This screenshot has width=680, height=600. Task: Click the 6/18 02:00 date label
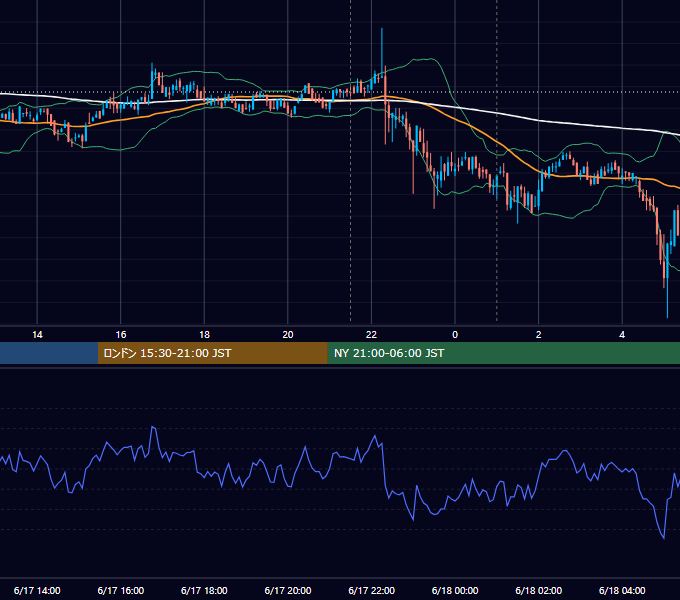539,590
